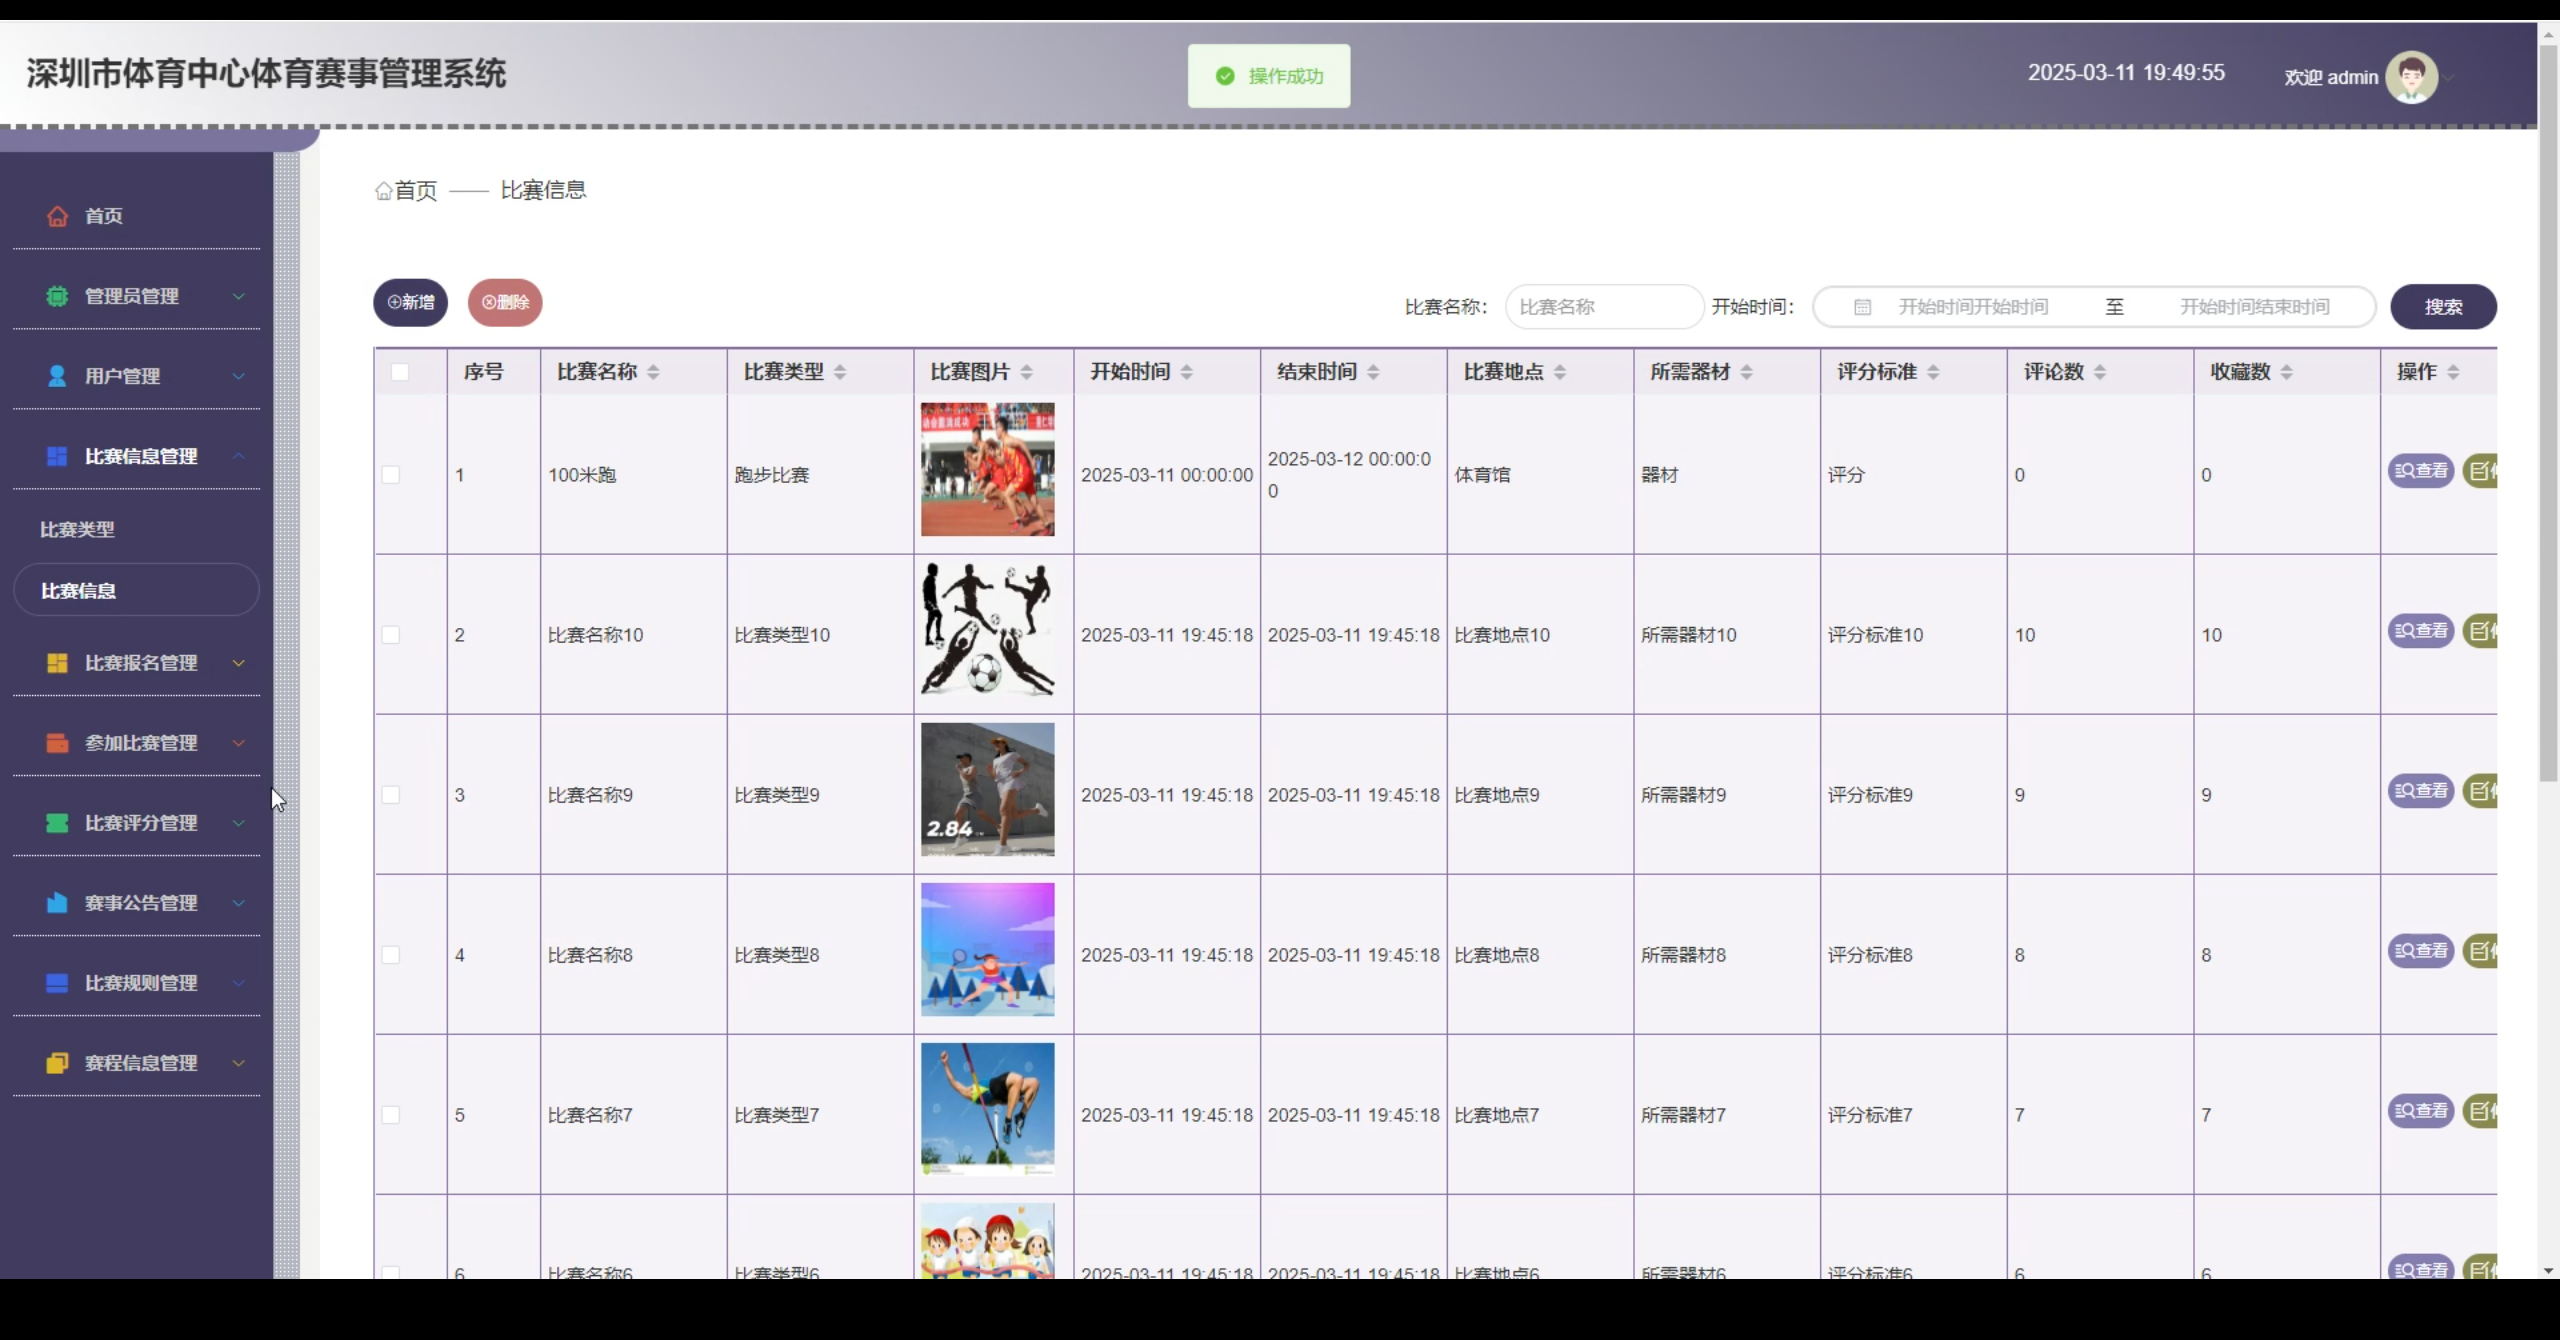The width and height of the screenshot is (2560, 1340).
Task: Expand the 比赛报名管理 menu chevron
Action: pos(239,663)
